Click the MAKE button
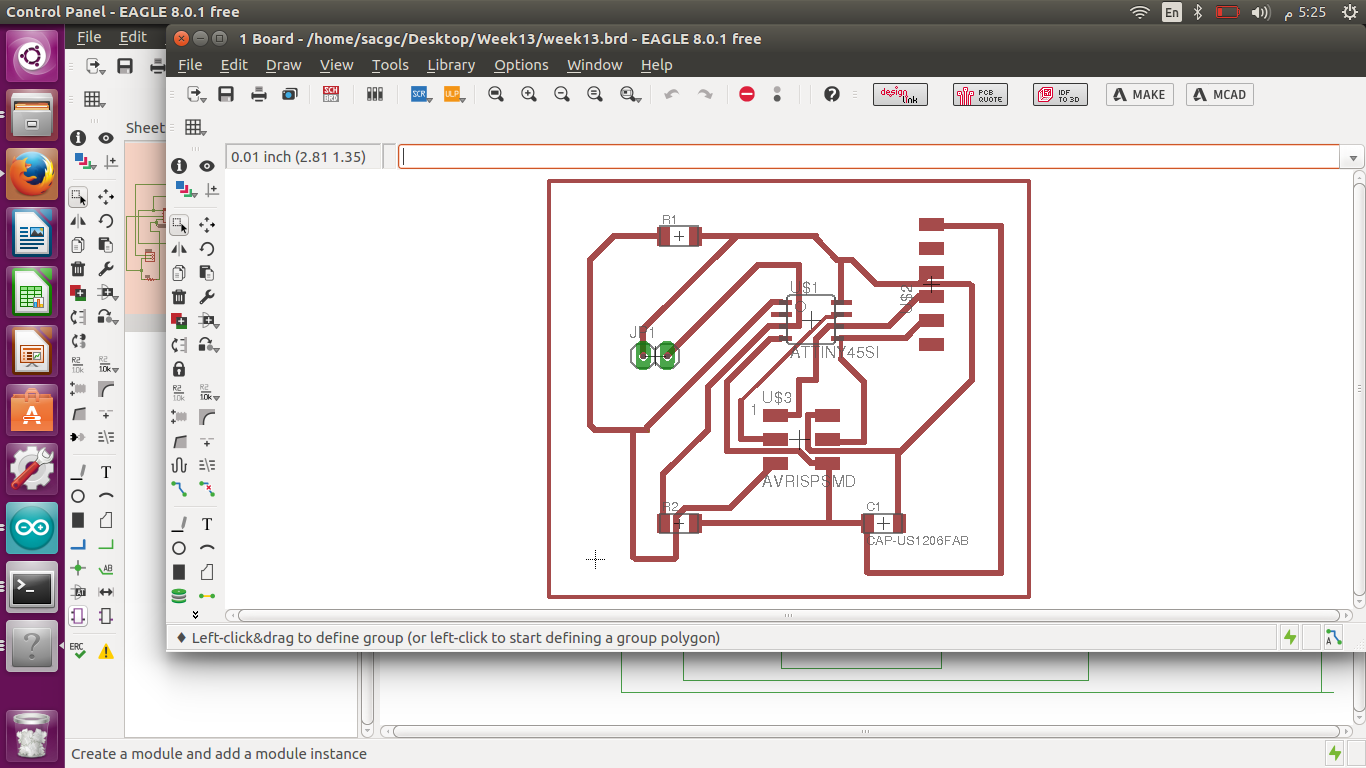1366x768 pixels. coord(1139,95)
